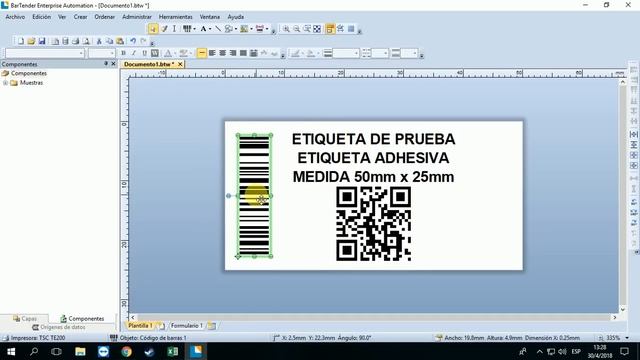Toggle bold formatting
This screenshot has height=360, width=640.
click(124, 53)
